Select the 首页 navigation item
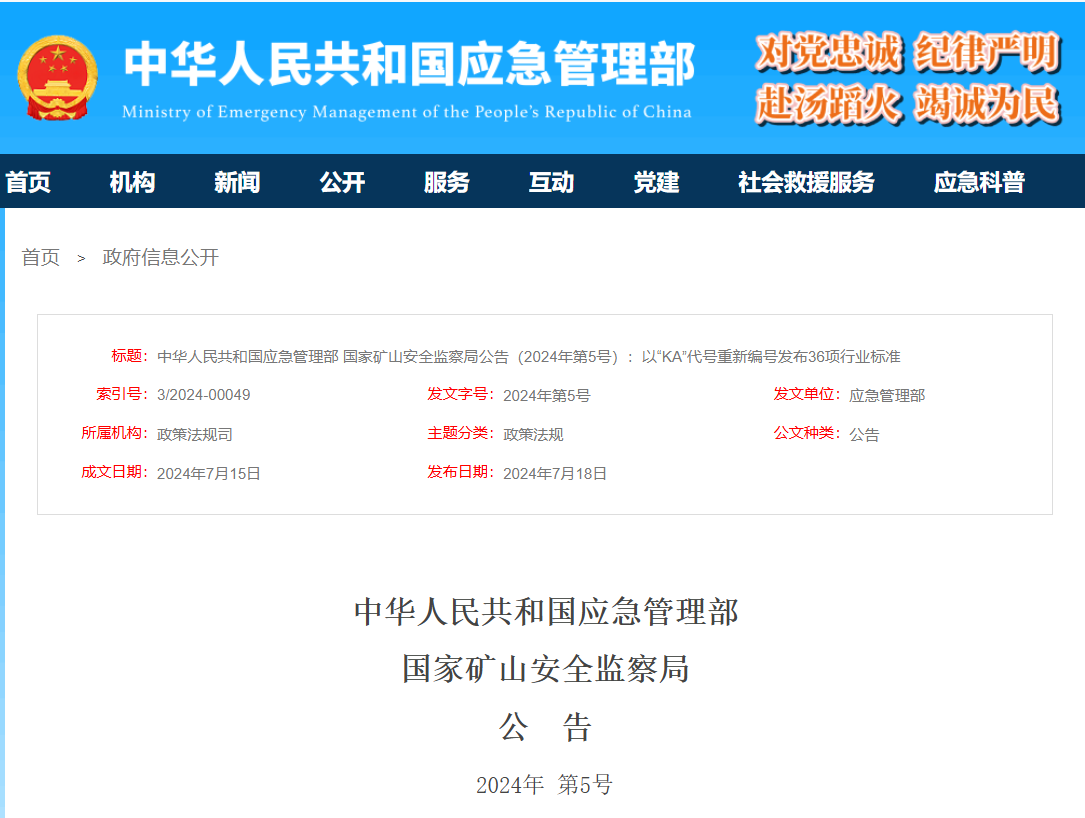This screenshot has width=1085, height=818. pos(28,183)
